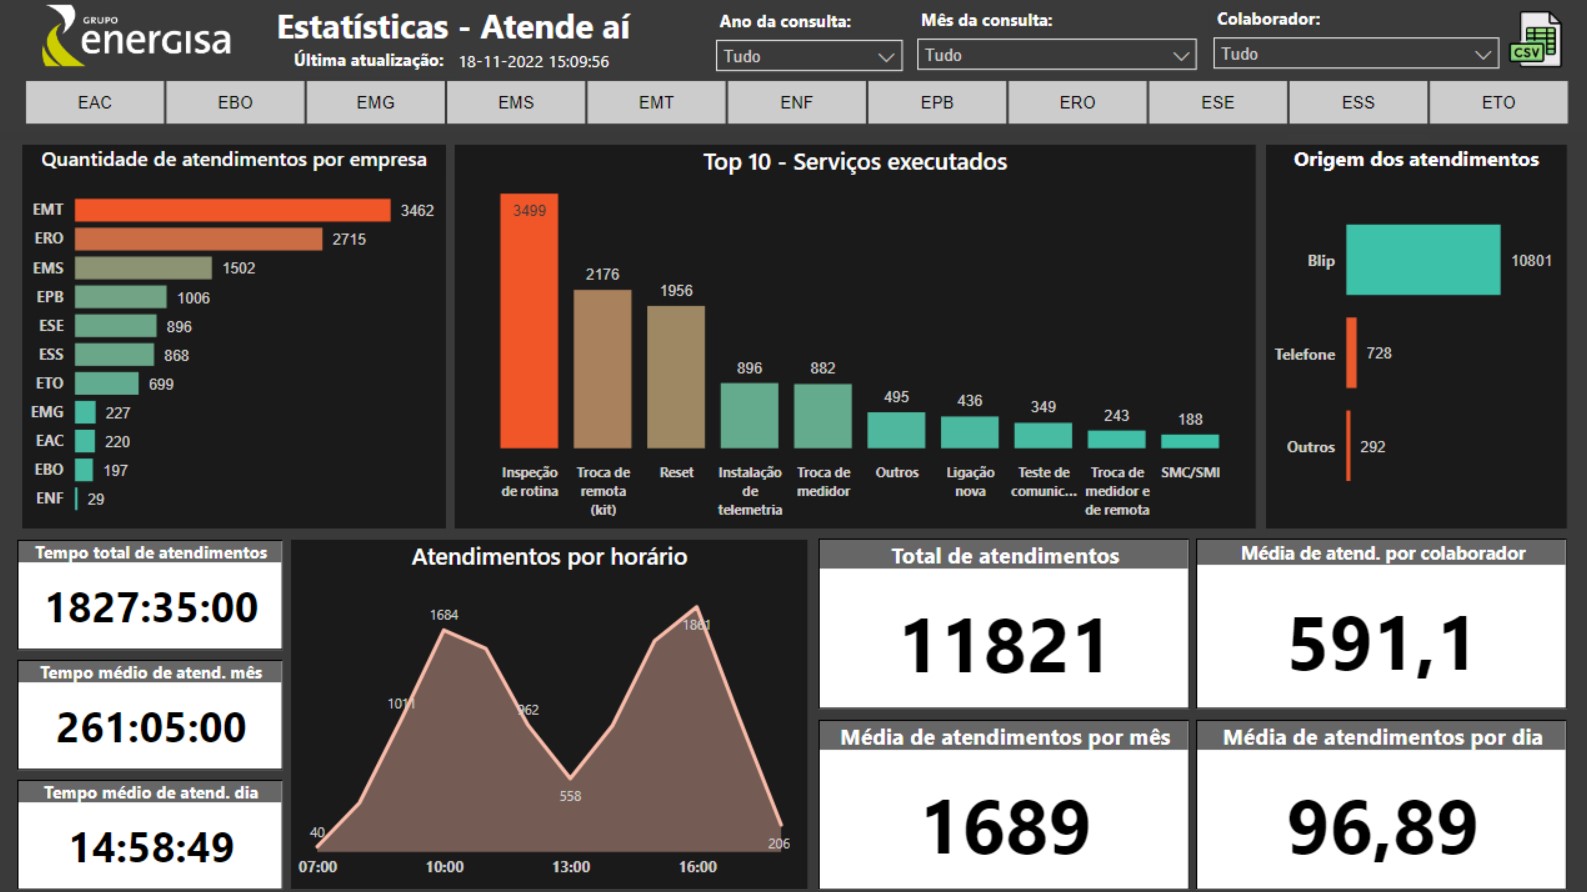Click the Telefone origin bar
This screenshot has height=892, width=1587.
pos(1351,353)
